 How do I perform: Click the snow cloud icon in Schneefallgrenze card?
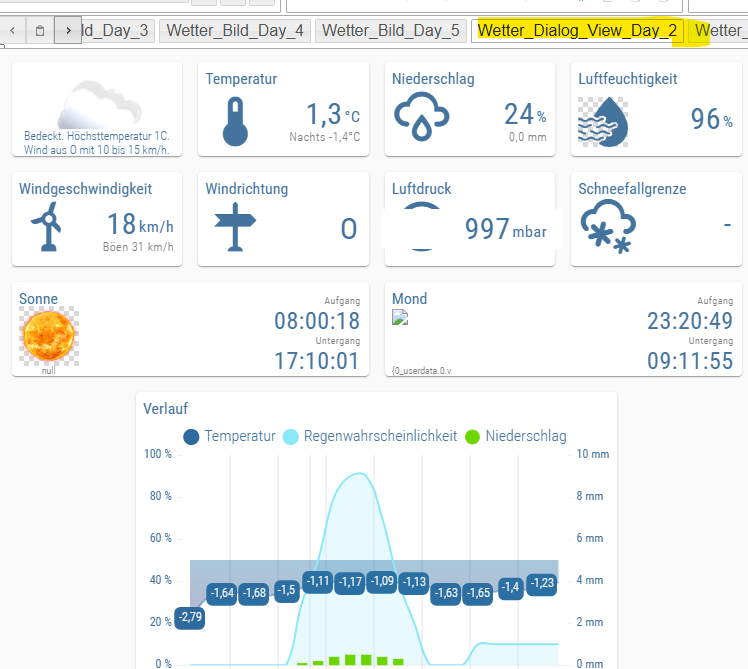point(608,226)
